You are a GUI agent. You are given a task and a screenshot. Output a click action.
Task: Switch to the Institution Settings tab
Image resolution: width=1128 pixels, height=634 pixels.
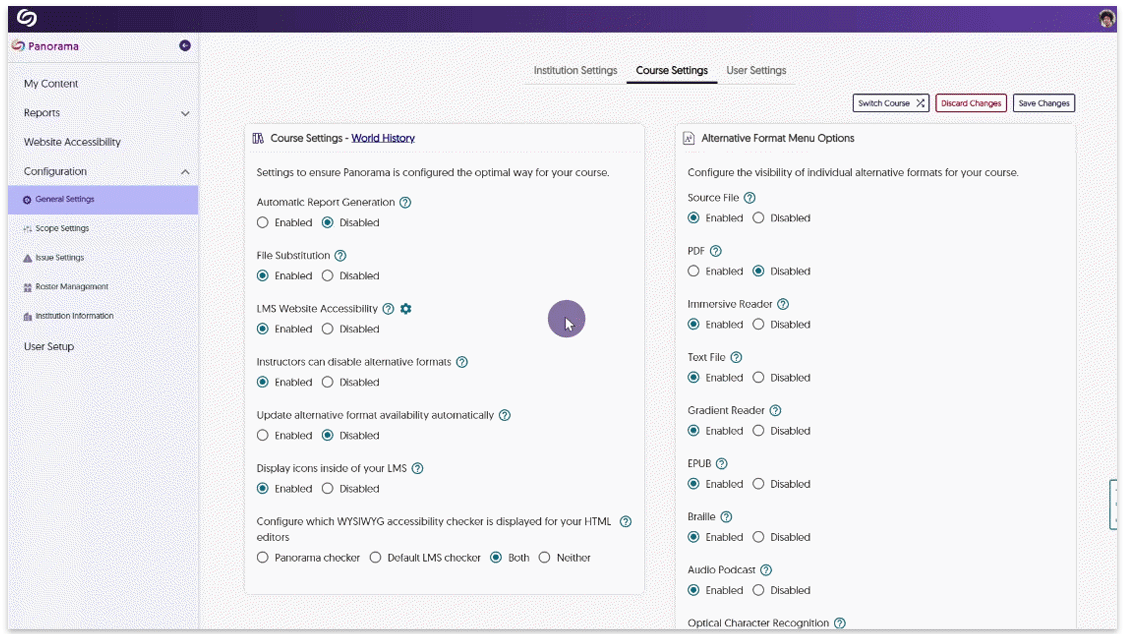click(577, 70)
